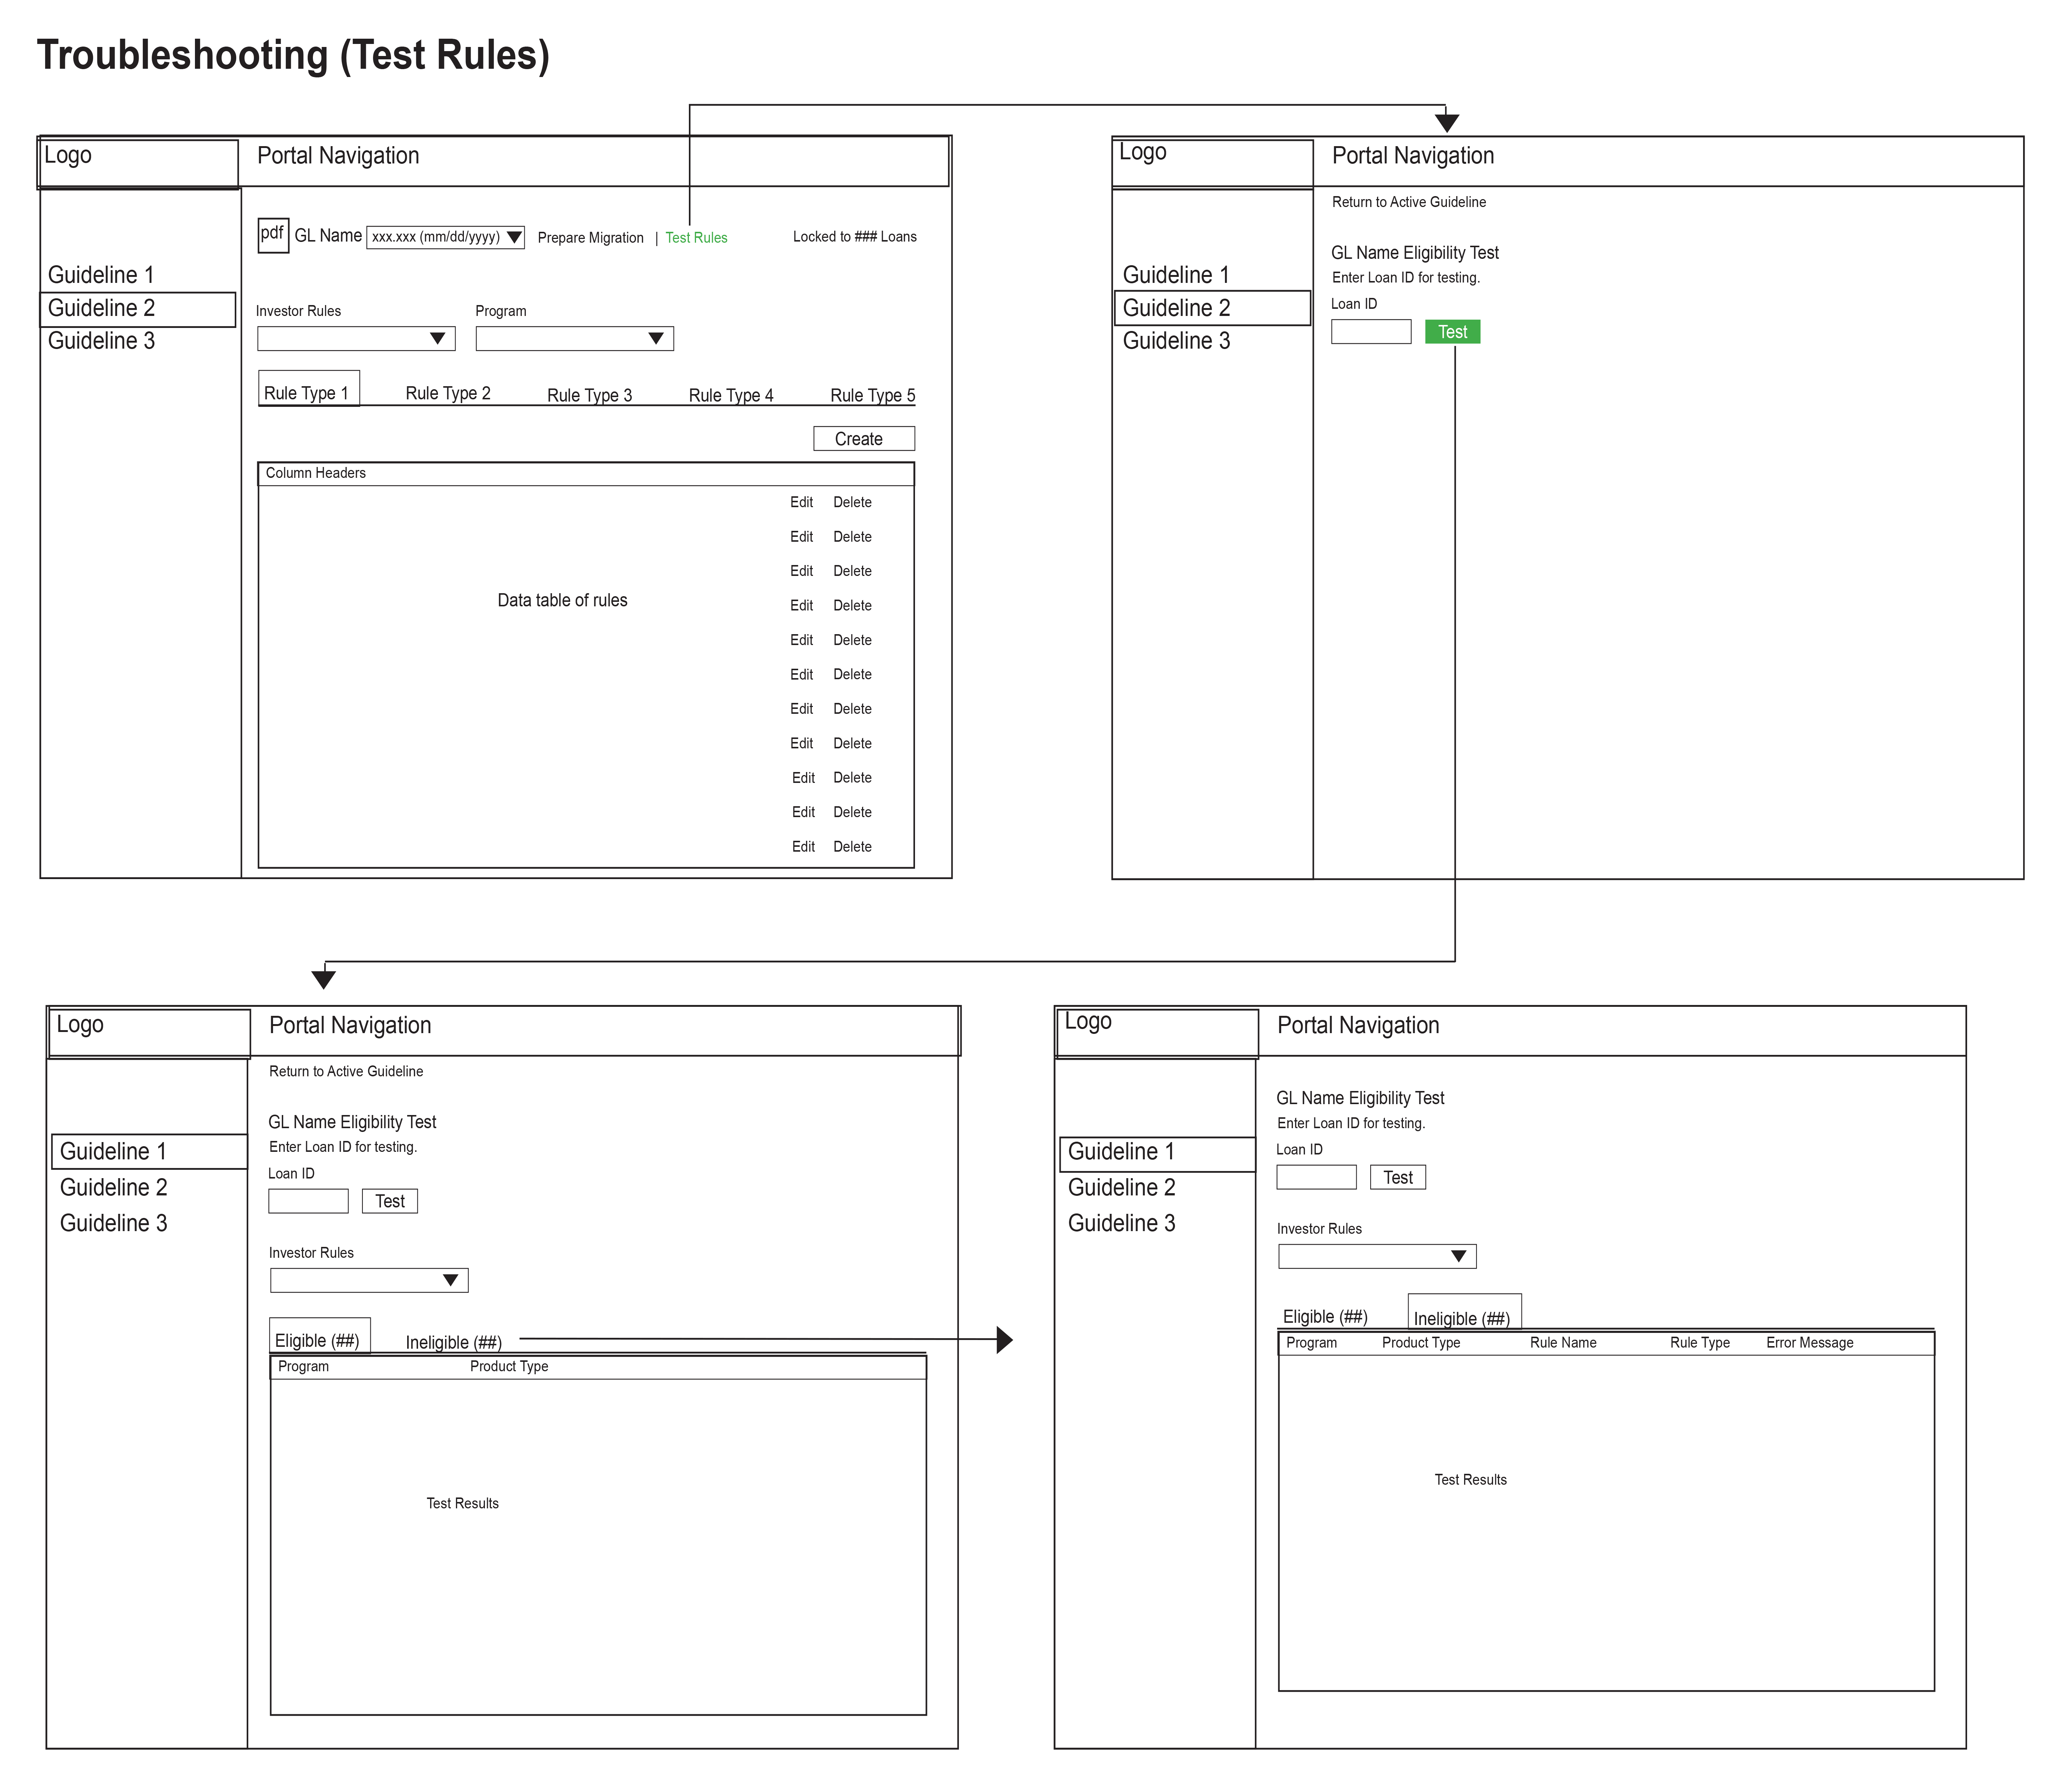Open the GL Name xxx.xxx (mm/dd/yyyy) dropdown

[445, 237]
